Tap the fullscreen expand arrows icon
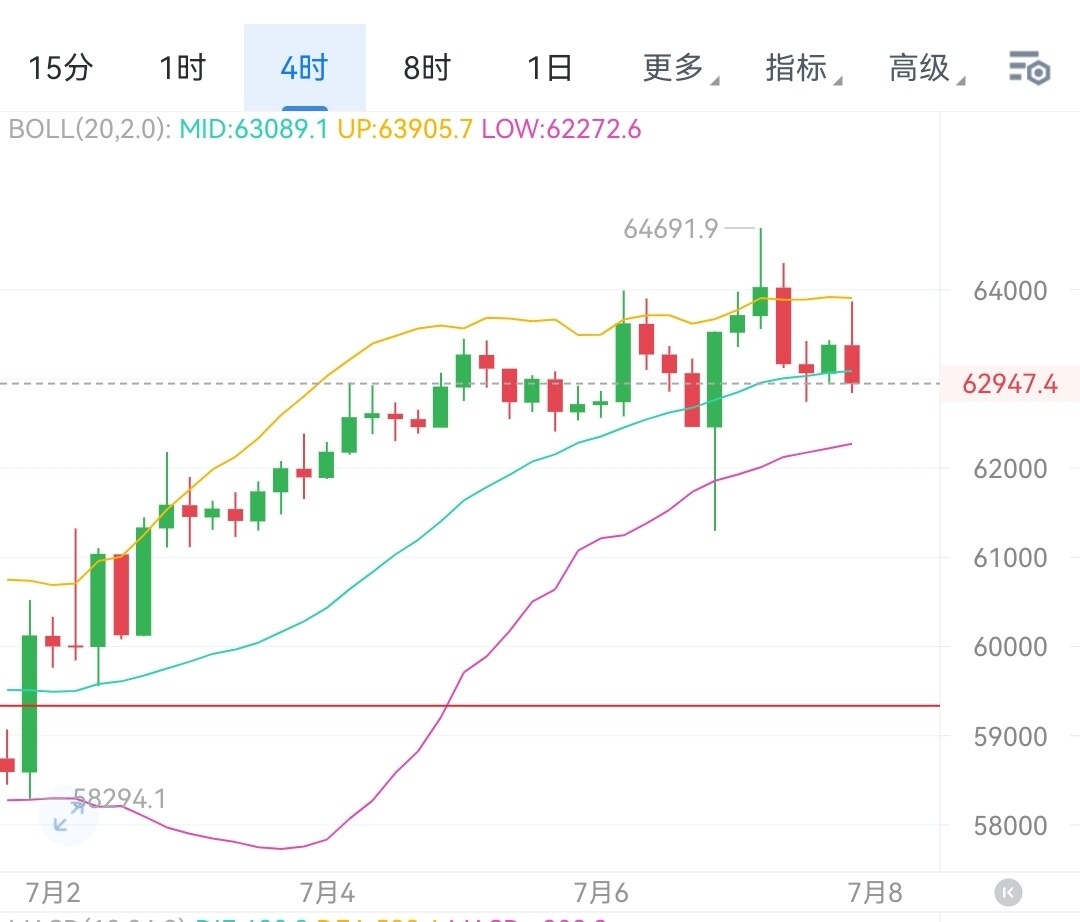This screenshot has height=922, width=1080. click(68, 816)
